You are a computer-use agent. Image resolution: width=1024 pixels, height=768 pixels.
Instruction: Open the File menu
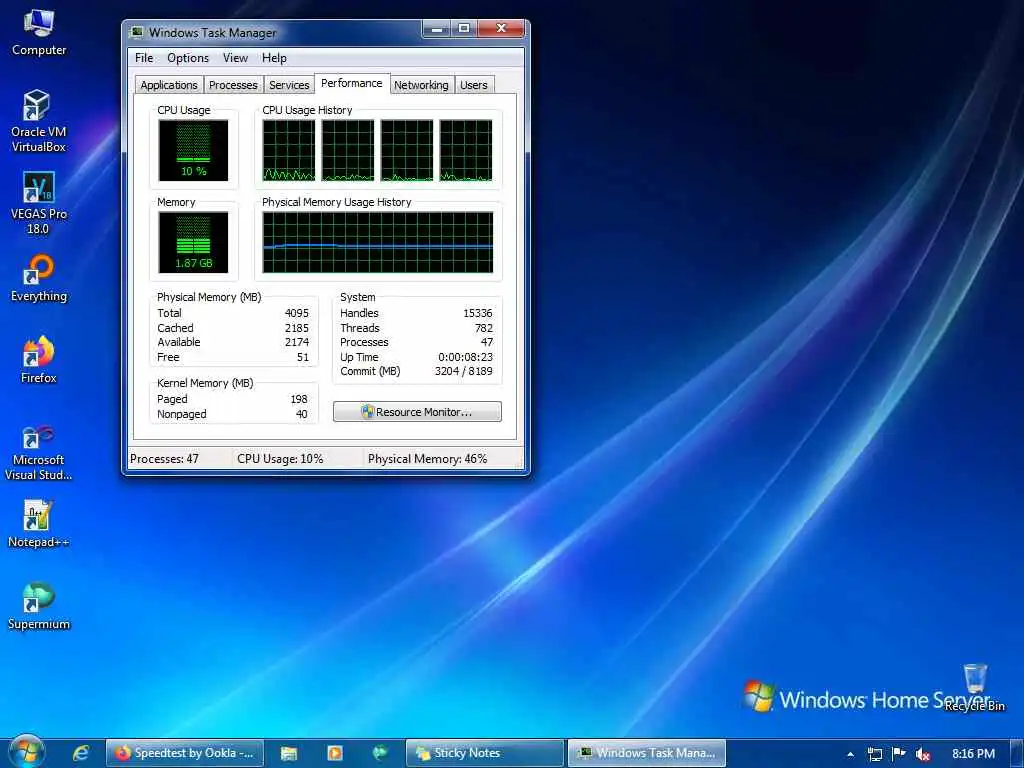[144, 57]
